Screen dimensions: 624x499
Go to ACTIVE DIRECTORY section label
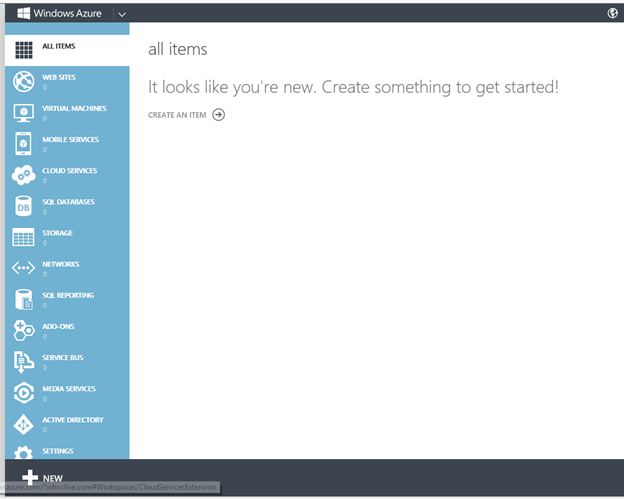[x=73, y=419]
